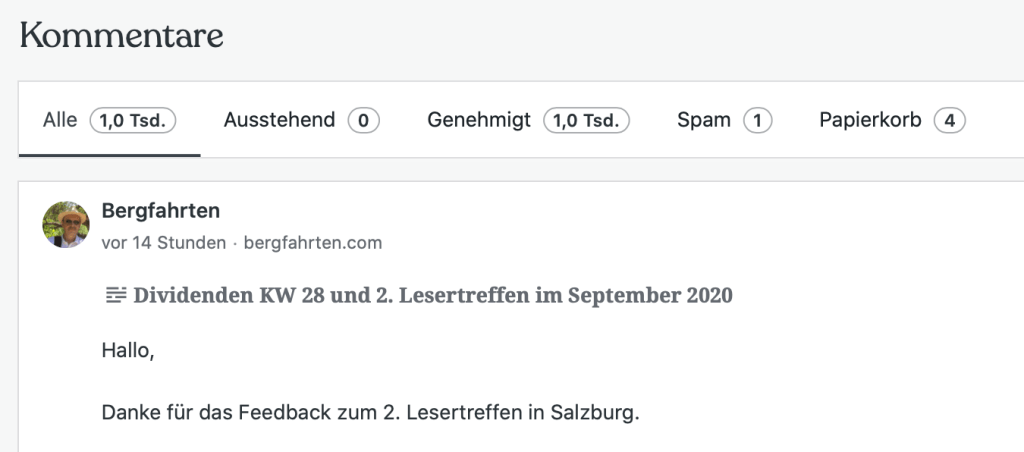Click the Papierkorb count badge showing 4
This screenshot has width=1024, height=452.
pos(949,121)
